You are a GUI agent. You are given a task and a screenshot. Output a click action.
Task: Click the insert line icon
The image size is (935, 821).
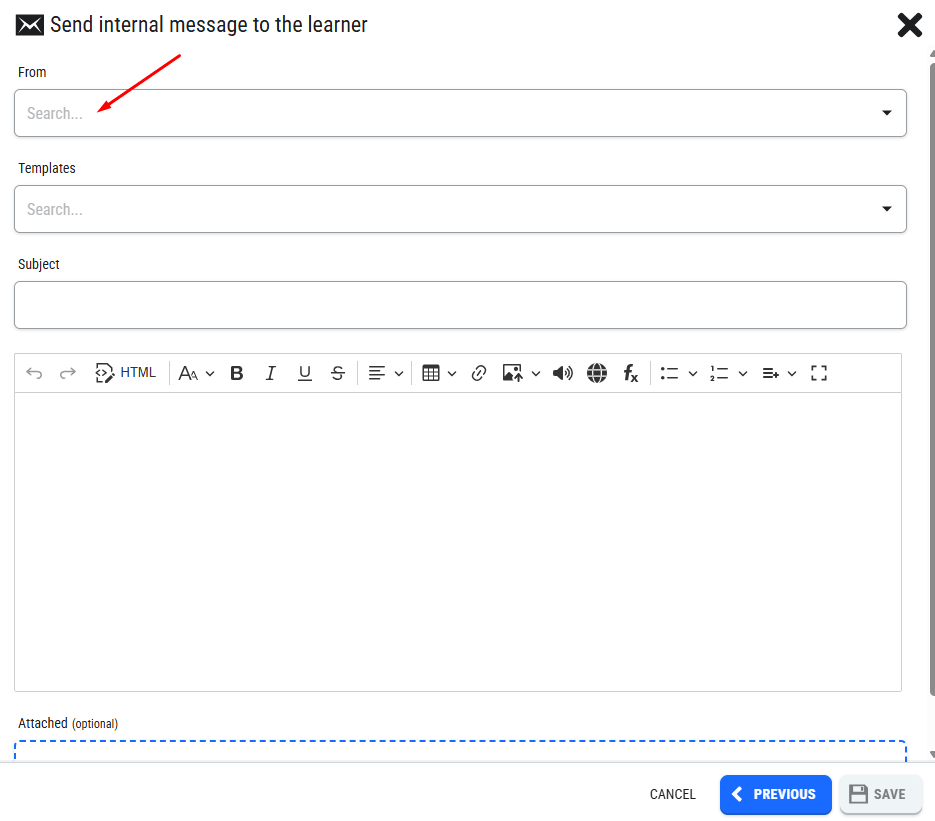(x=770, y=373)
